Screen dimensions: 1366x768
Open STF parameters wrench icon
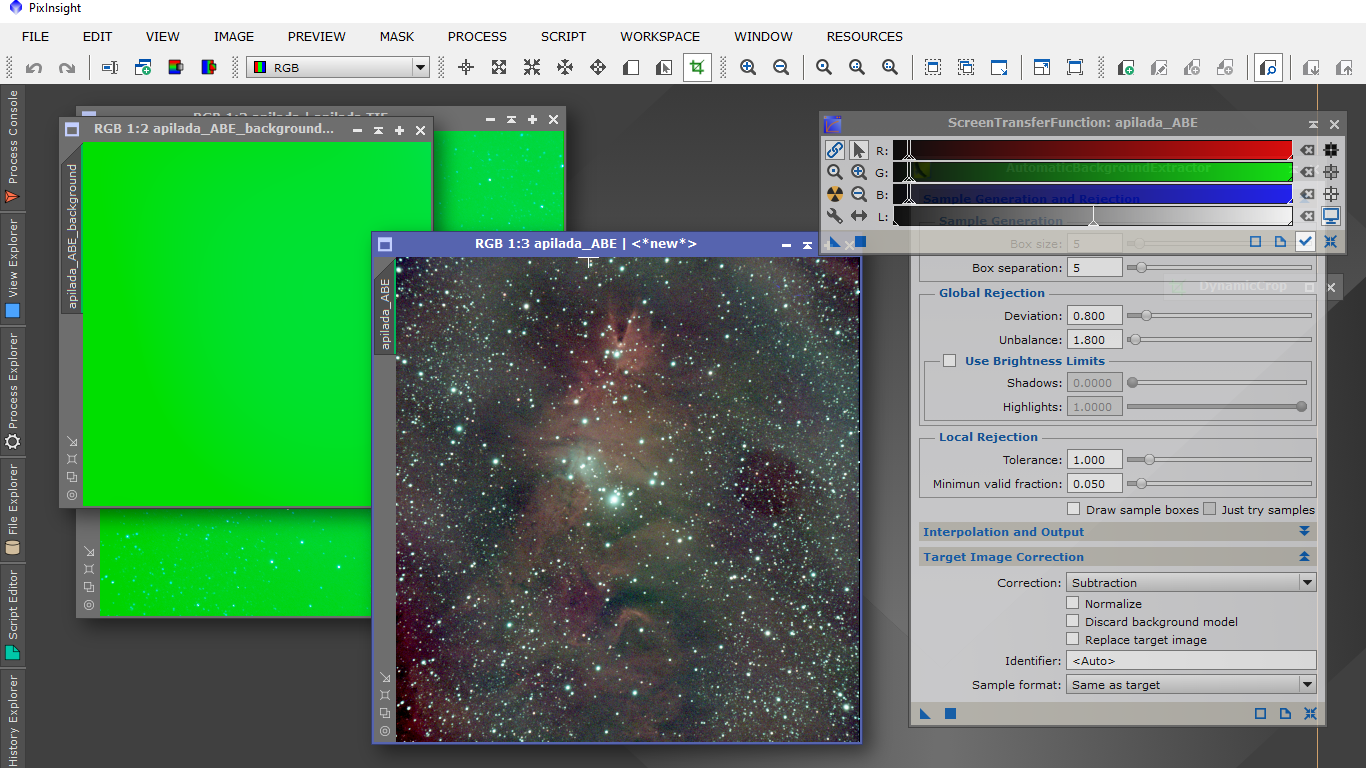835,216
